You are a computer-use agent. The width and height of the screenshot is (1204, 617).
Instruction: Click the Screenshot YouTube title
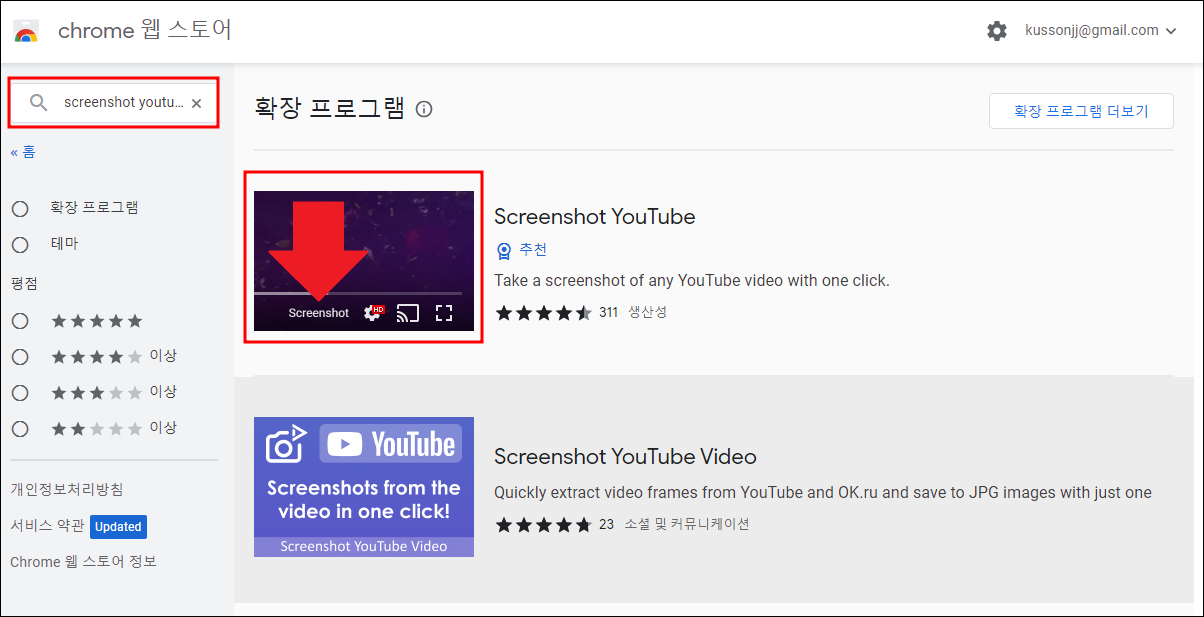click(x=594, y=216)
